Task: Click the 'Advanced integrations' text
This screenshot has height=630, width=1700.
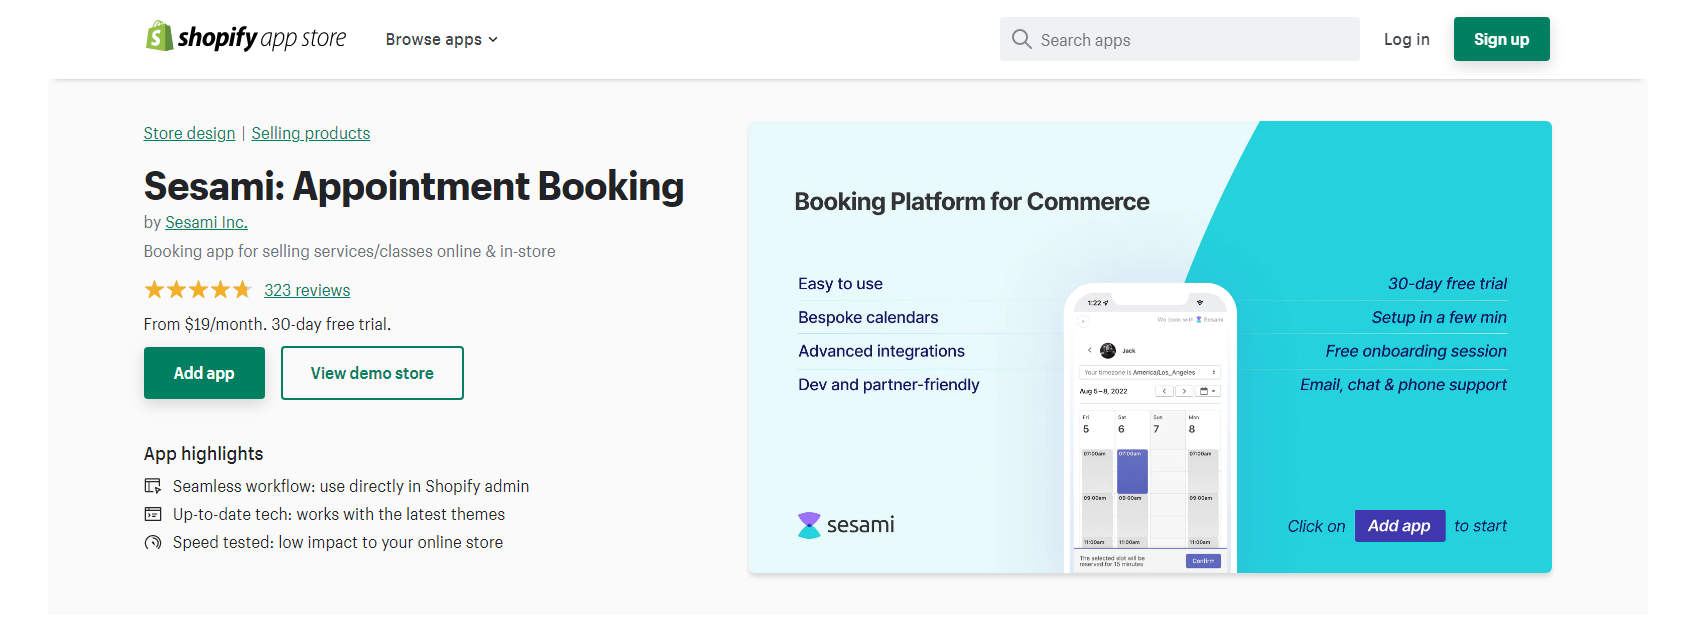Action: [x=881, y=351]
